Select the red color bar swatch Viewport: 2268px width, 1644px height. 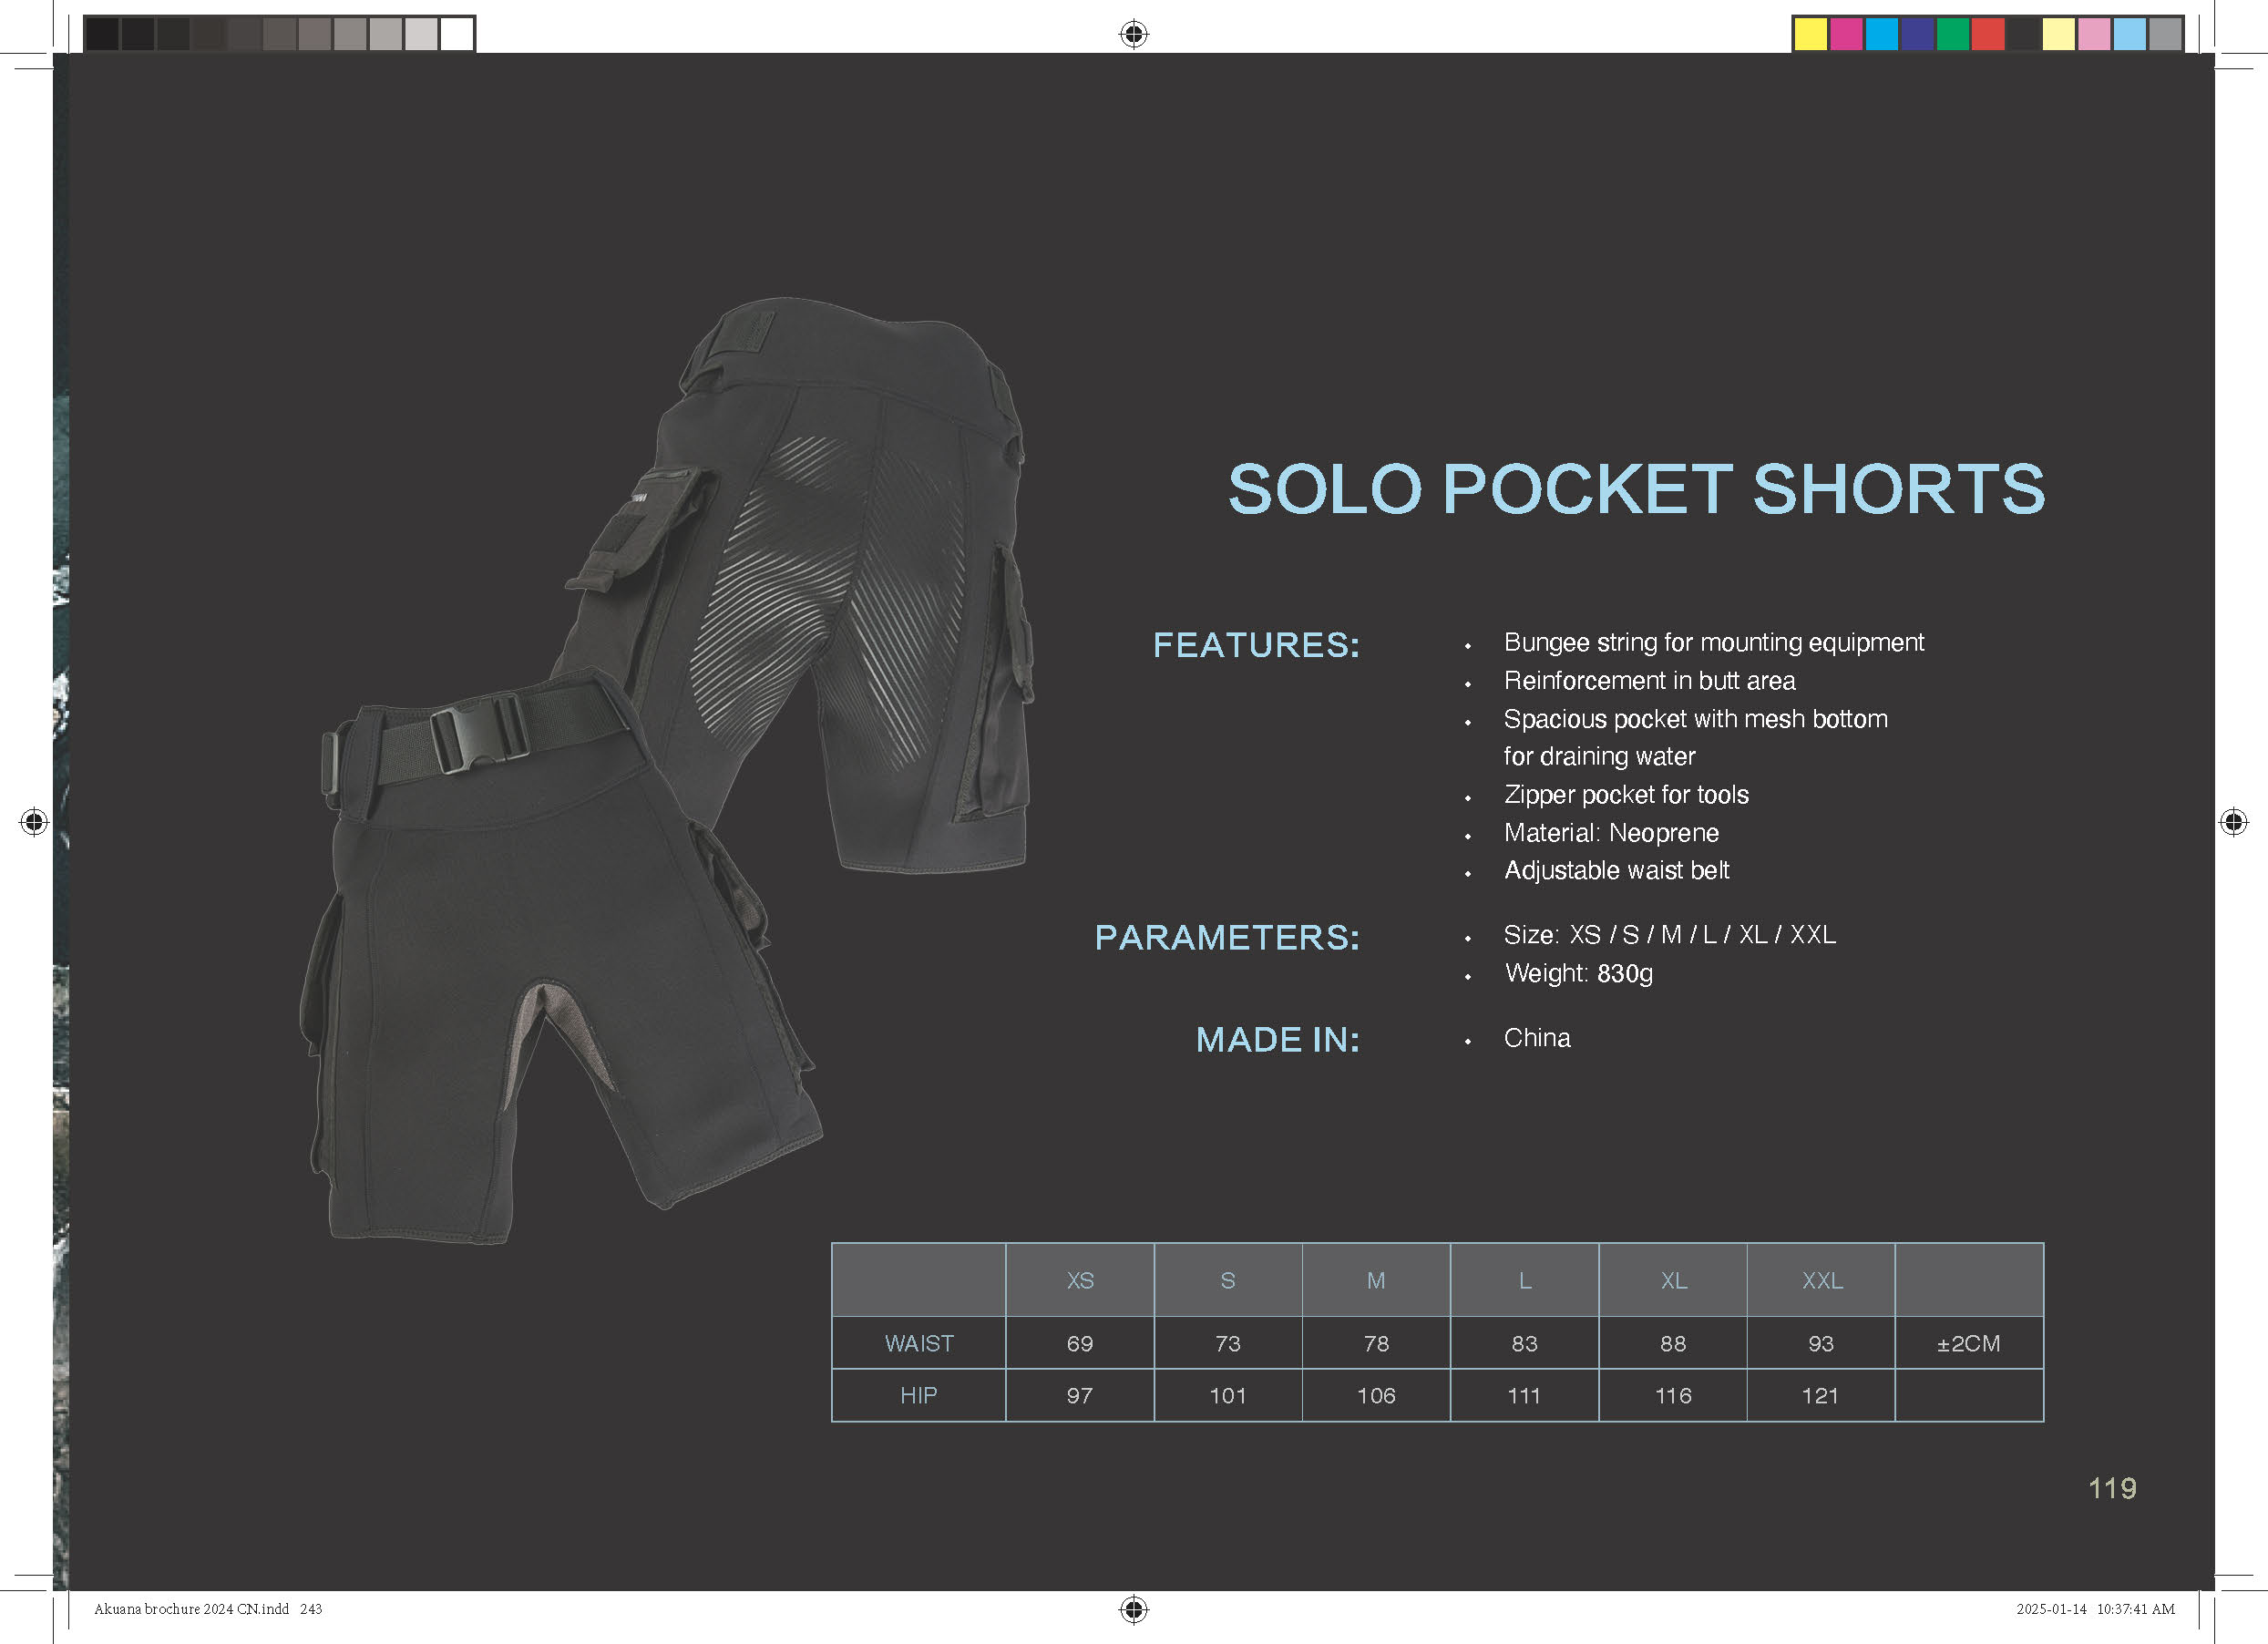tap(1988, 34)
